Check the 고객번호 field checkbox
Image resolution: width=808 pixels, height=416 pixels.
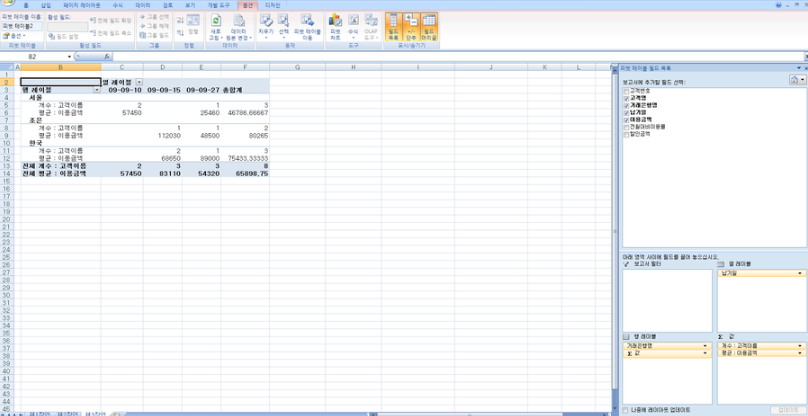[626, 89]
